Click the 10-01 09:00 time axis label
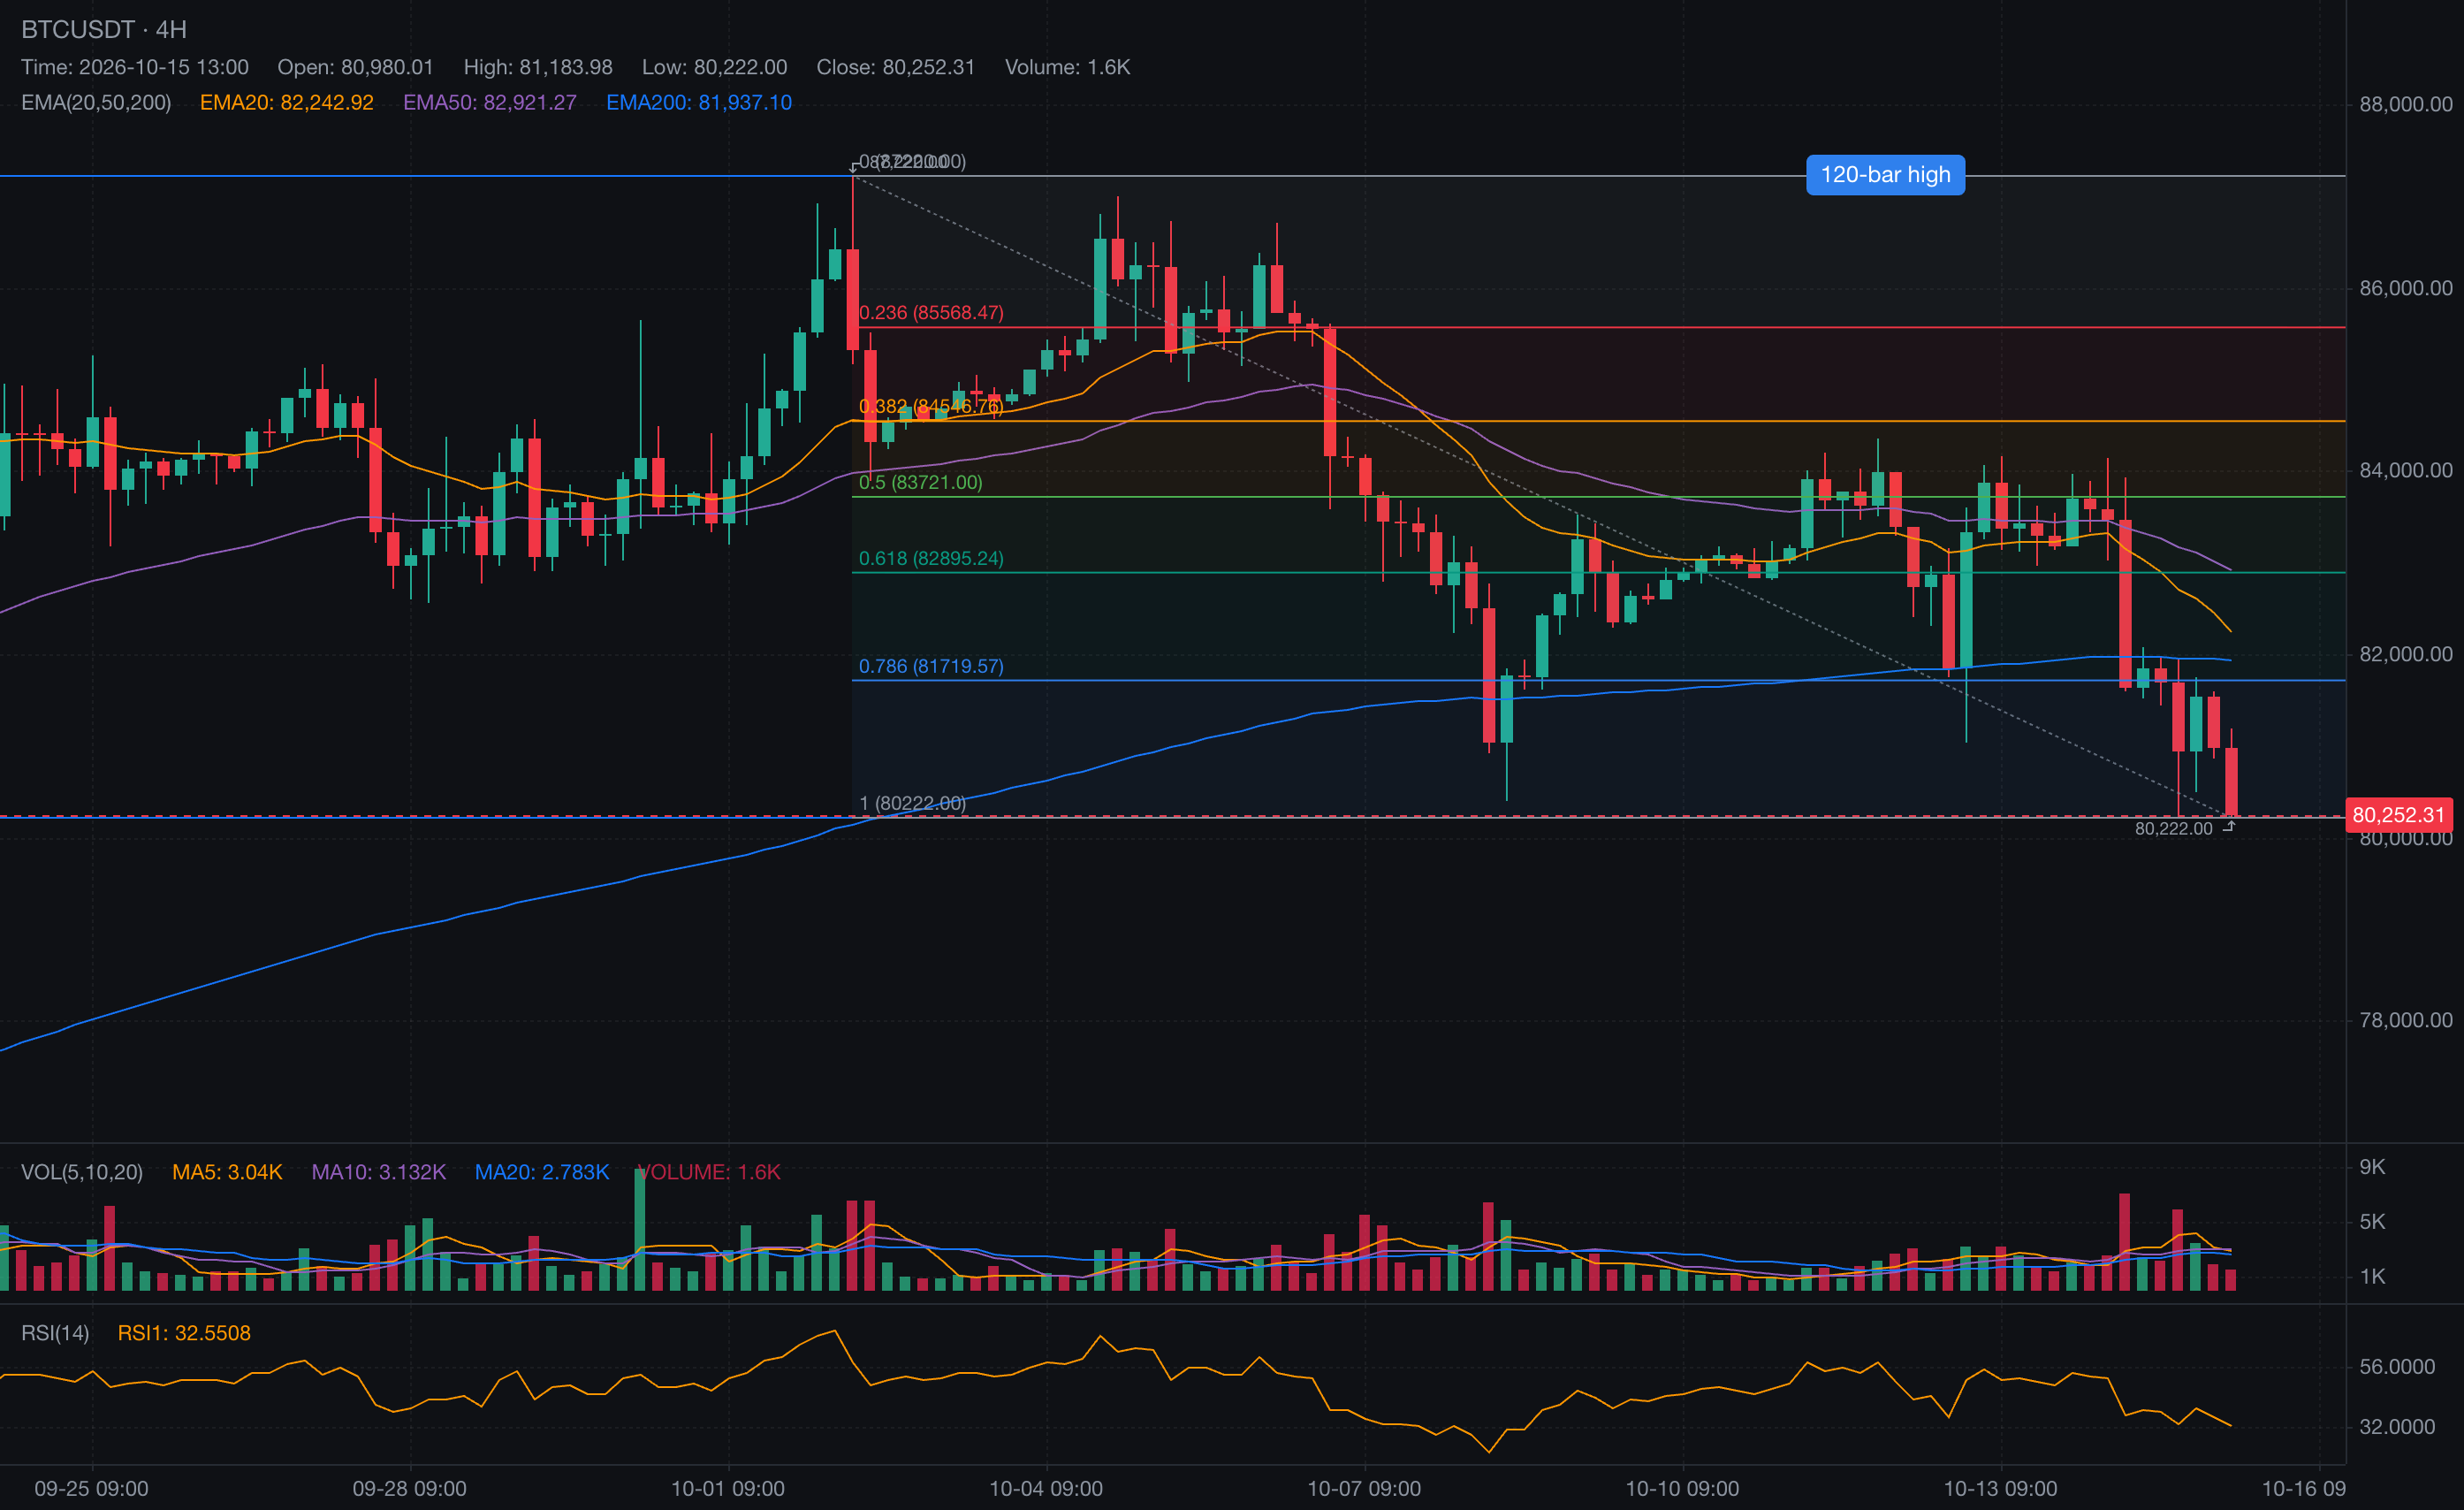The width and height of the screenshot is (2464, 1510). click(x=728, y=1489)
